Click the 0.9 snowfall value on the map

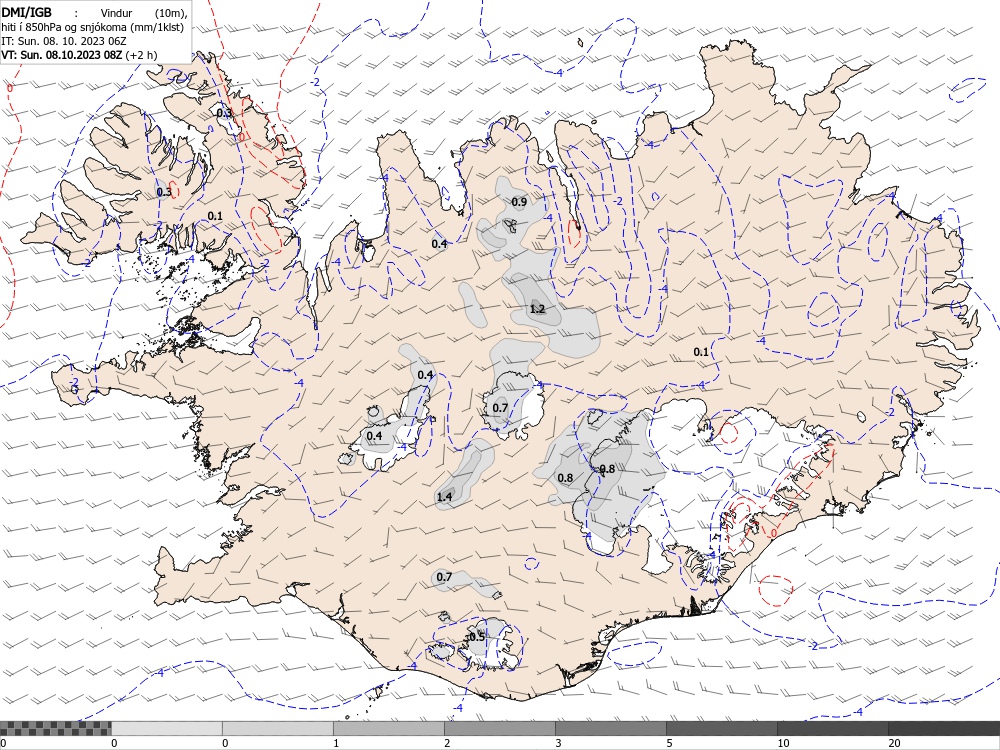coord(519,202)
